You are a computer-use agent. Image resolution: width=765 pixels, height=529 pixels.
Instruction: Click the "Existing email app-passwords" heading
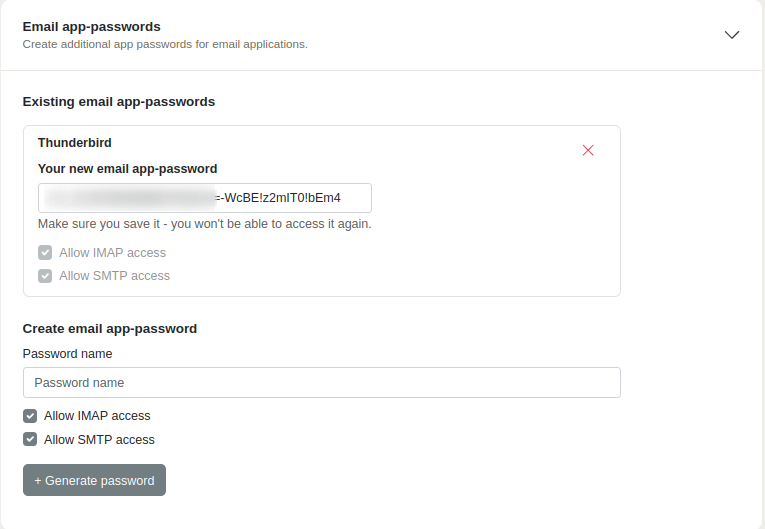click(x=119, y=102)
